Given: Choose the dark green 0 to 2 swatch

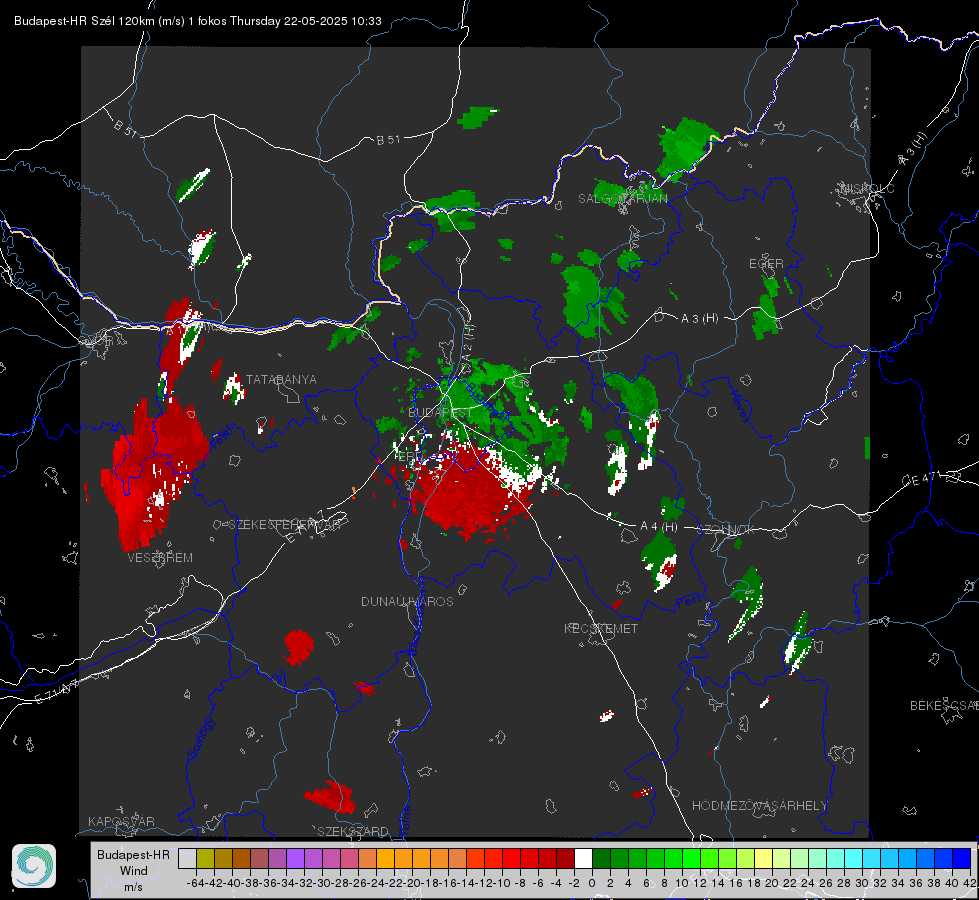Looking at the screenshot, I should pyautogui.click(x=601, y=858).
